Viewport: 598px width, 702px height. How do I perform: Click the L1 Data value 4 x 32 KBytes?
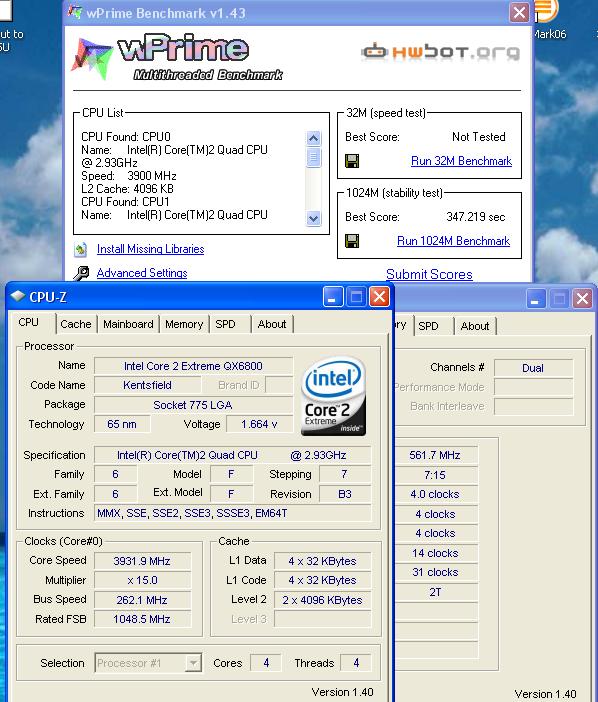[322, 561]
